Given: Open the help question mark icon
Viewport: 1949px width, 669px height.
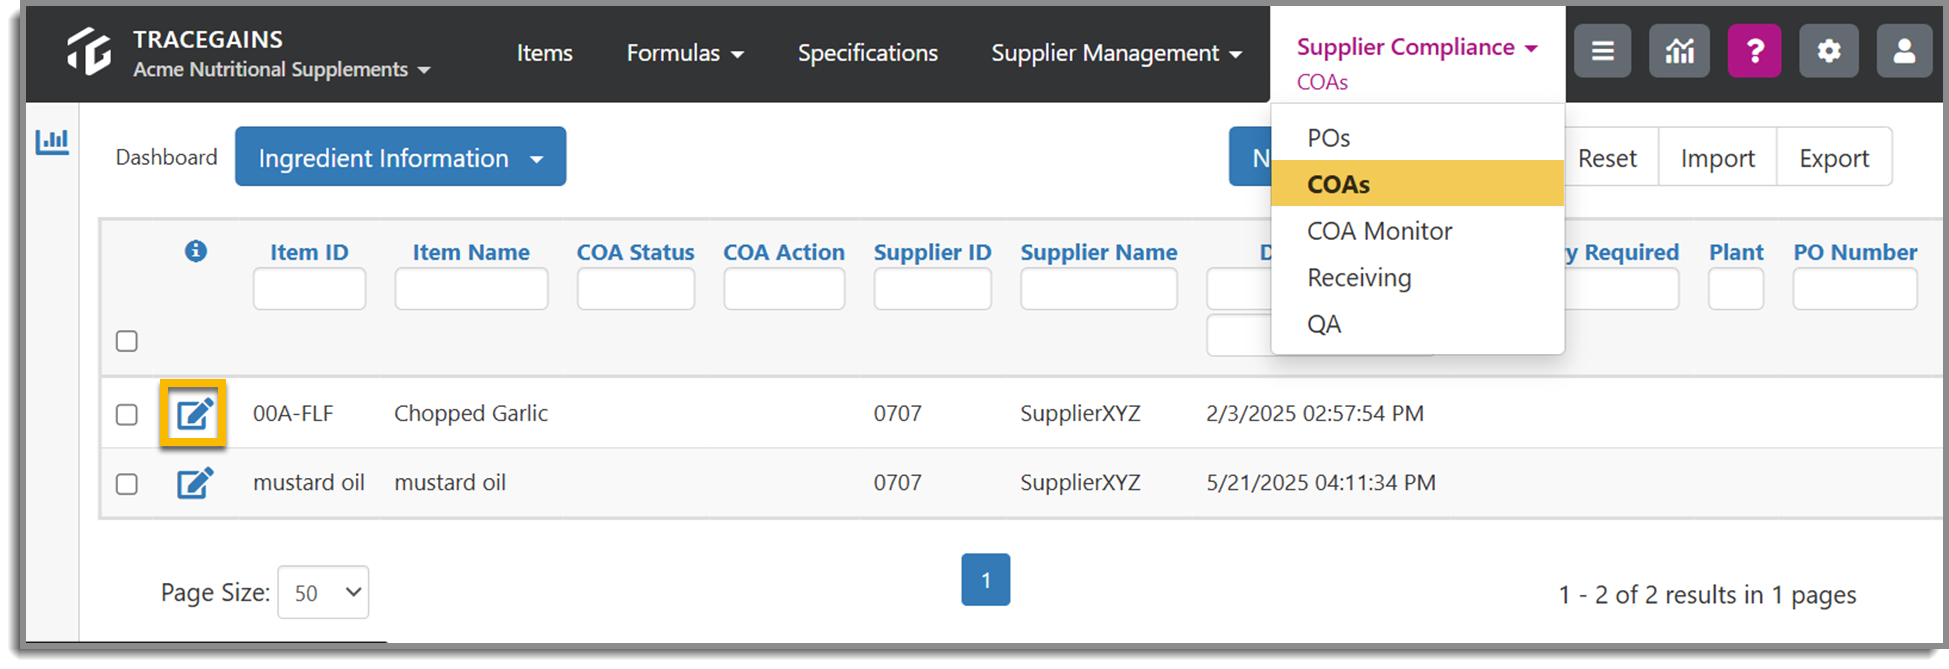Looking at the screenshot, I should coord(1754,51).
